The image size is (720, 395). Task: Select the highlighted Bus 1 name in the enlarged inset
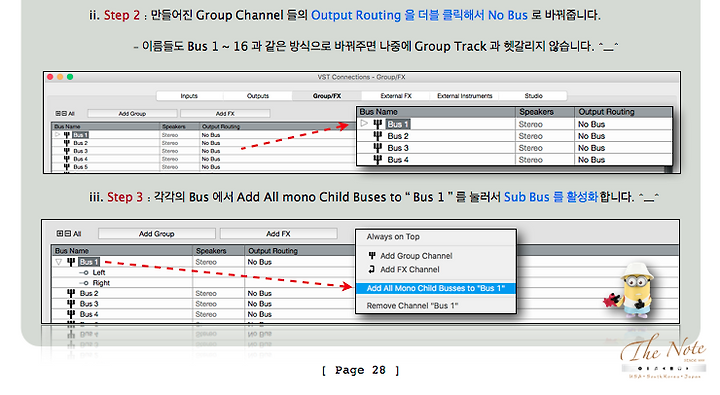[398, 124]
